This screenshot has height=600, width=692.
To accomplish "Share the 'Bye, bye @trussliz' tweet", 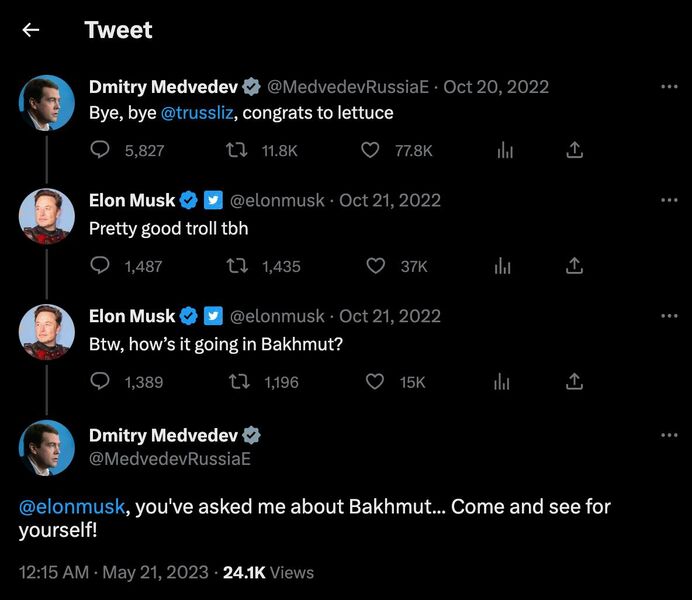I will pyautogui.click(x=574, y=150).
